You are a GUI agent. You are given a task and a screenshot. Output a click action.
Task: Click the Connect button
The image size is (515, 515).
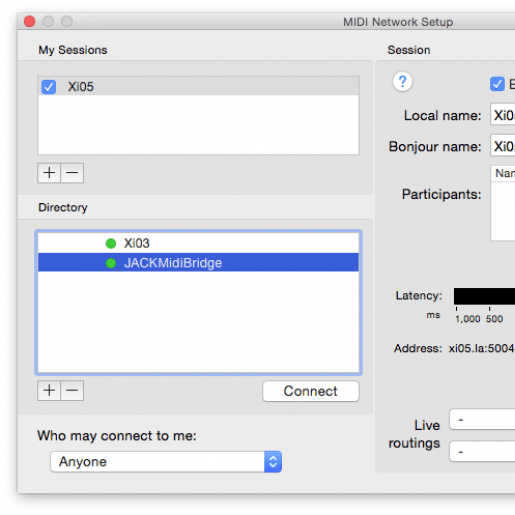pos(311,391)
